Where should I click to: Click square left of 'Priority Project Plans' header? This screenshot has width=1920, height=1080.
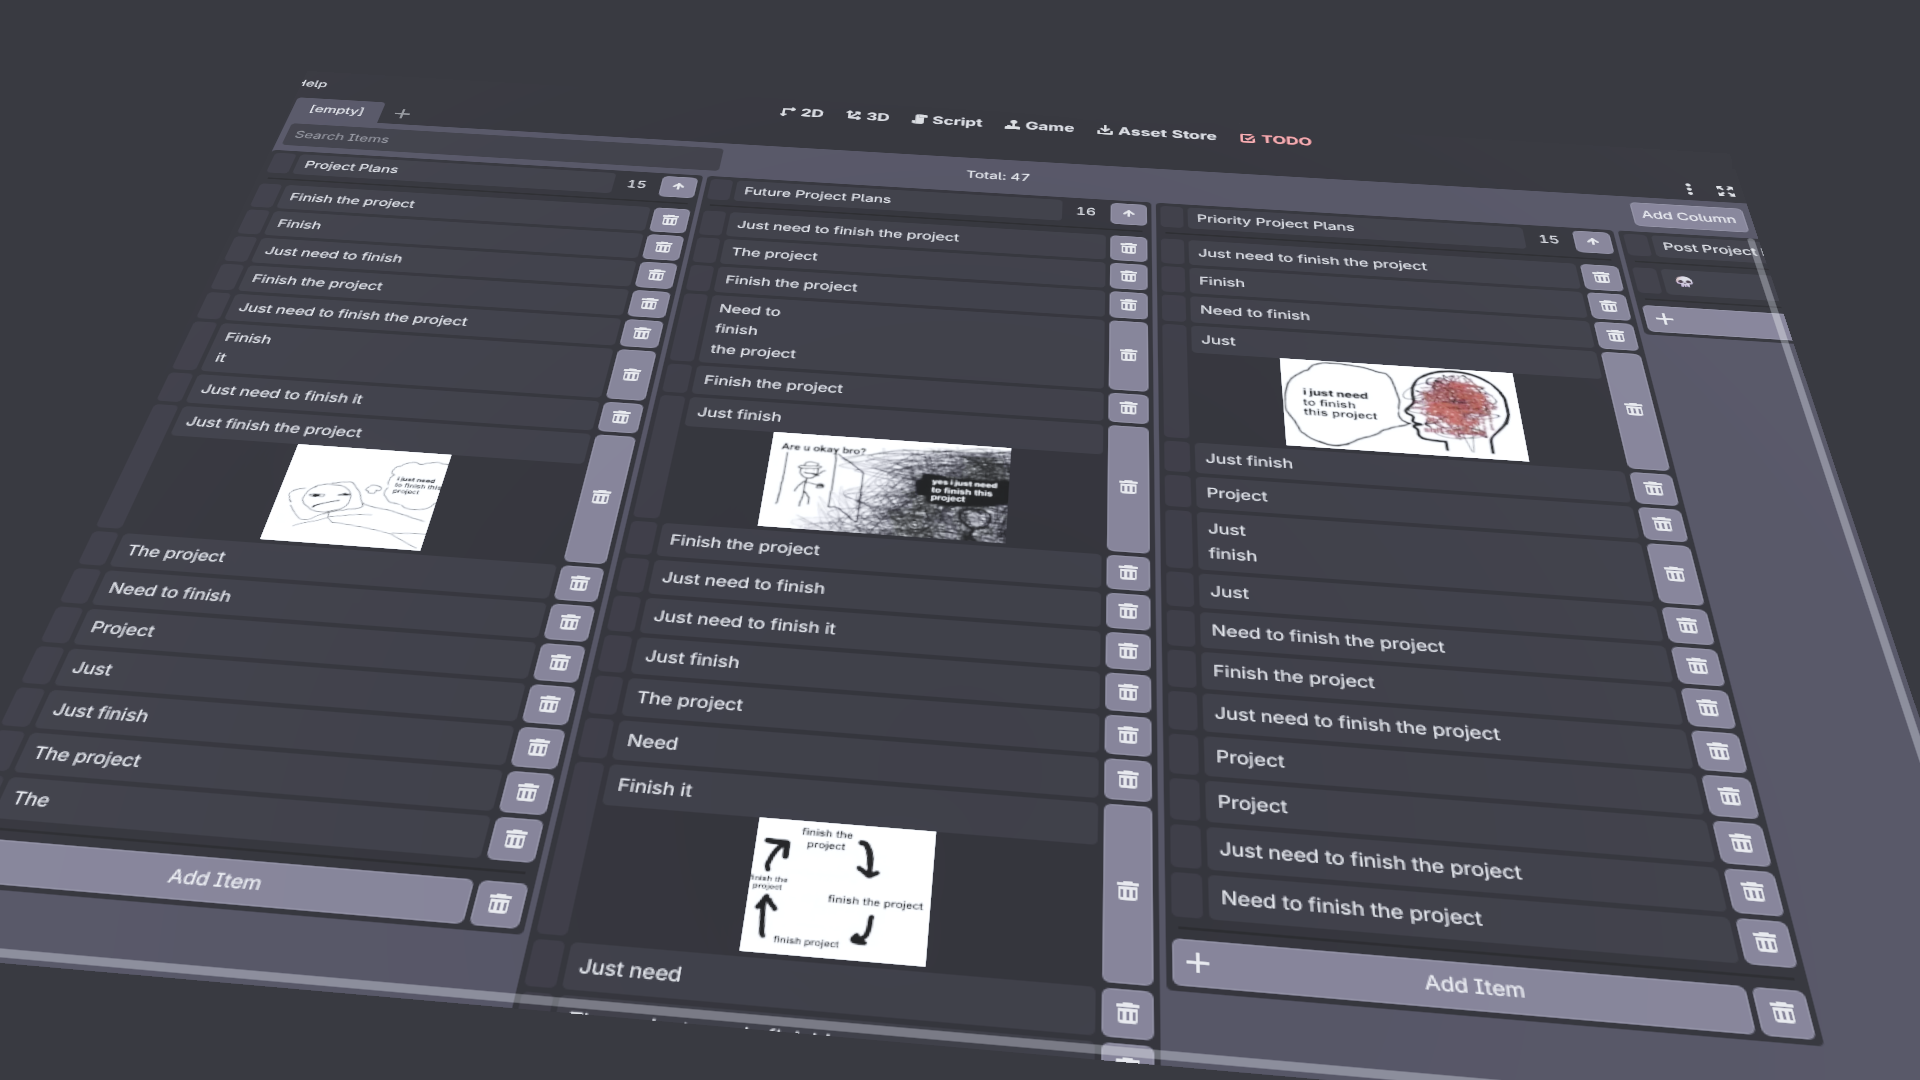pos(1172,218)
